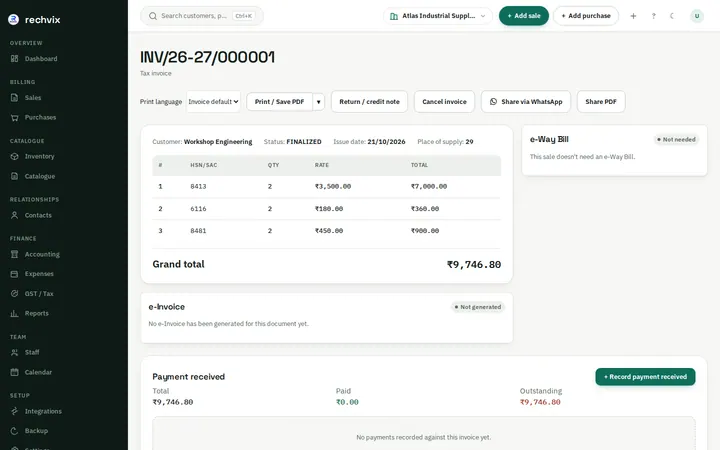
Task: Expand the print options arrow beside Print / Save PDF
Action: [x=319, y=102]
